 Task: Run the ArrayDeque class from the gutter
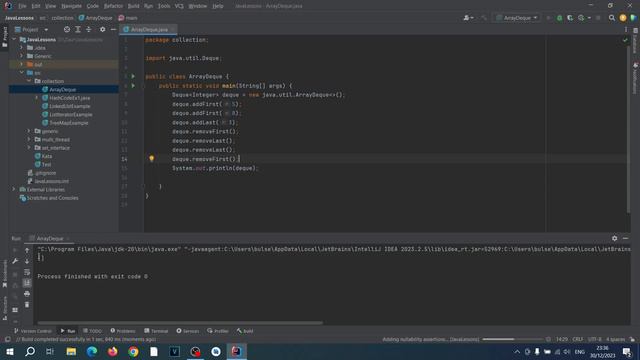[x=133, y=76]
